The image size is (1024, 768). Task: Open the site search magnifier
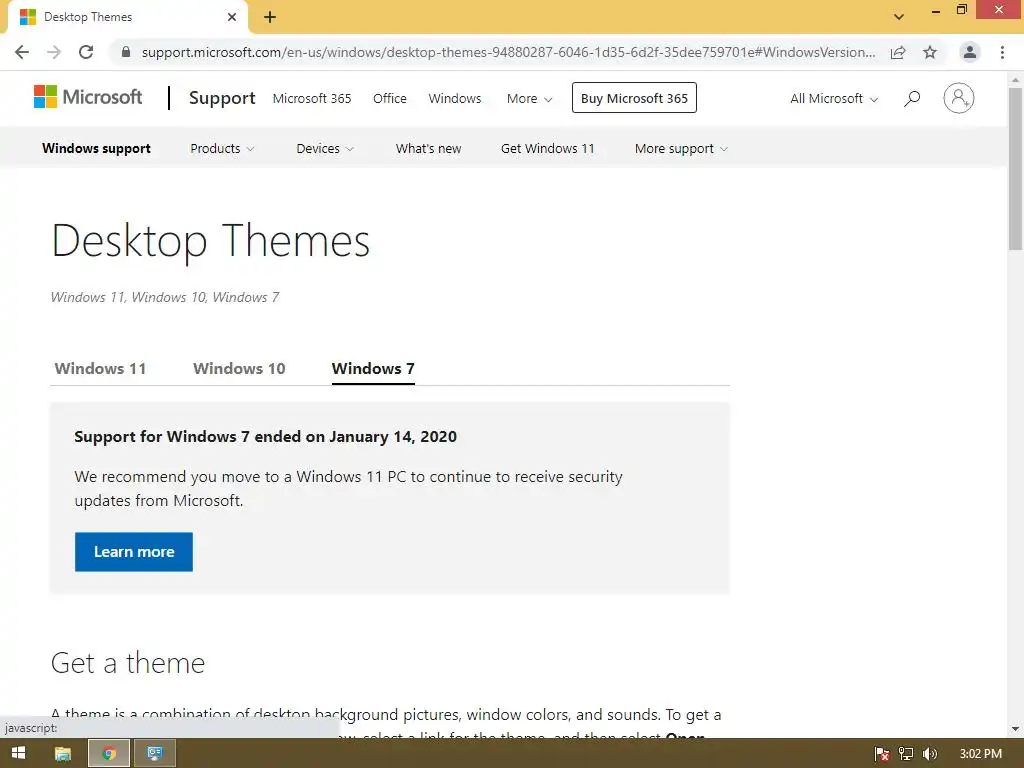[x=912, y=99]
